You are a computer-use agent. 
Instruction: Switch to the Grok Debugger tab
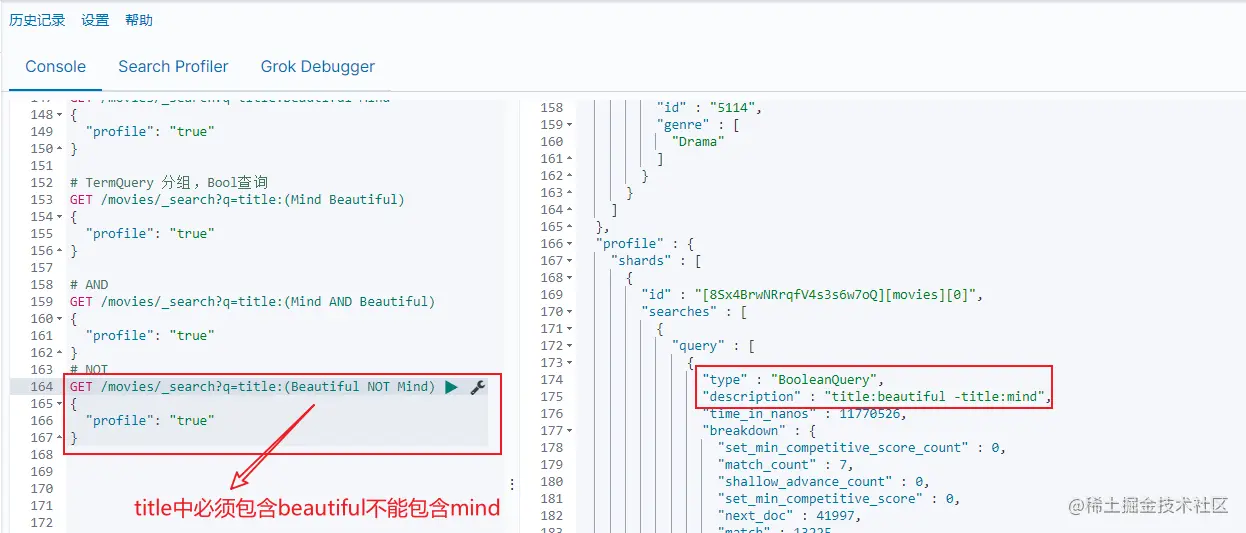[318, 67]
